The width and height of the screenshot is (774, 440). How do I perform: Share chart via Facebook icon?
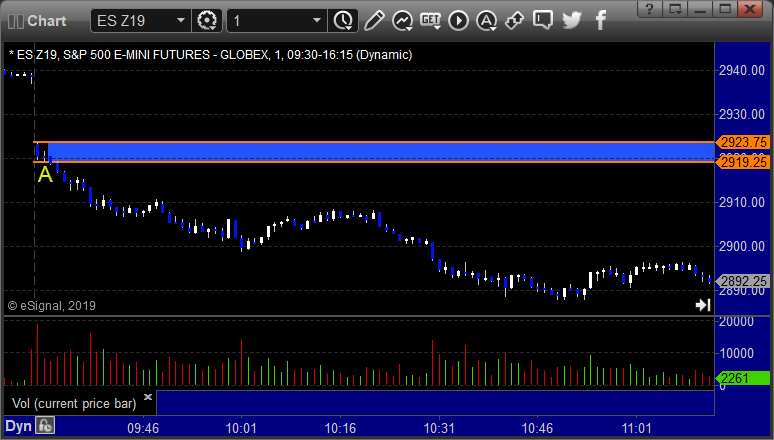coord(601,20)
